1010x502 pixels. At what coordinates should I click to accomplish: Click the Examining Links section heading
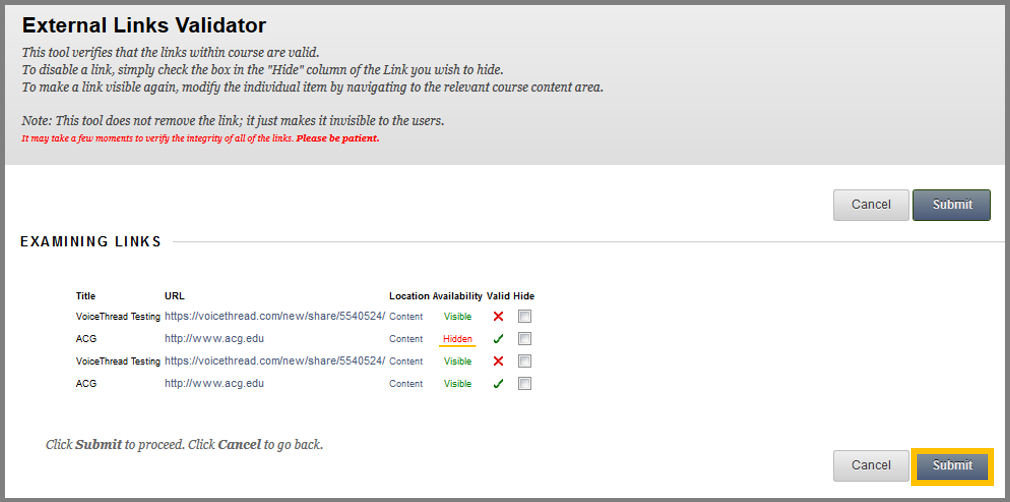(91, 242)
